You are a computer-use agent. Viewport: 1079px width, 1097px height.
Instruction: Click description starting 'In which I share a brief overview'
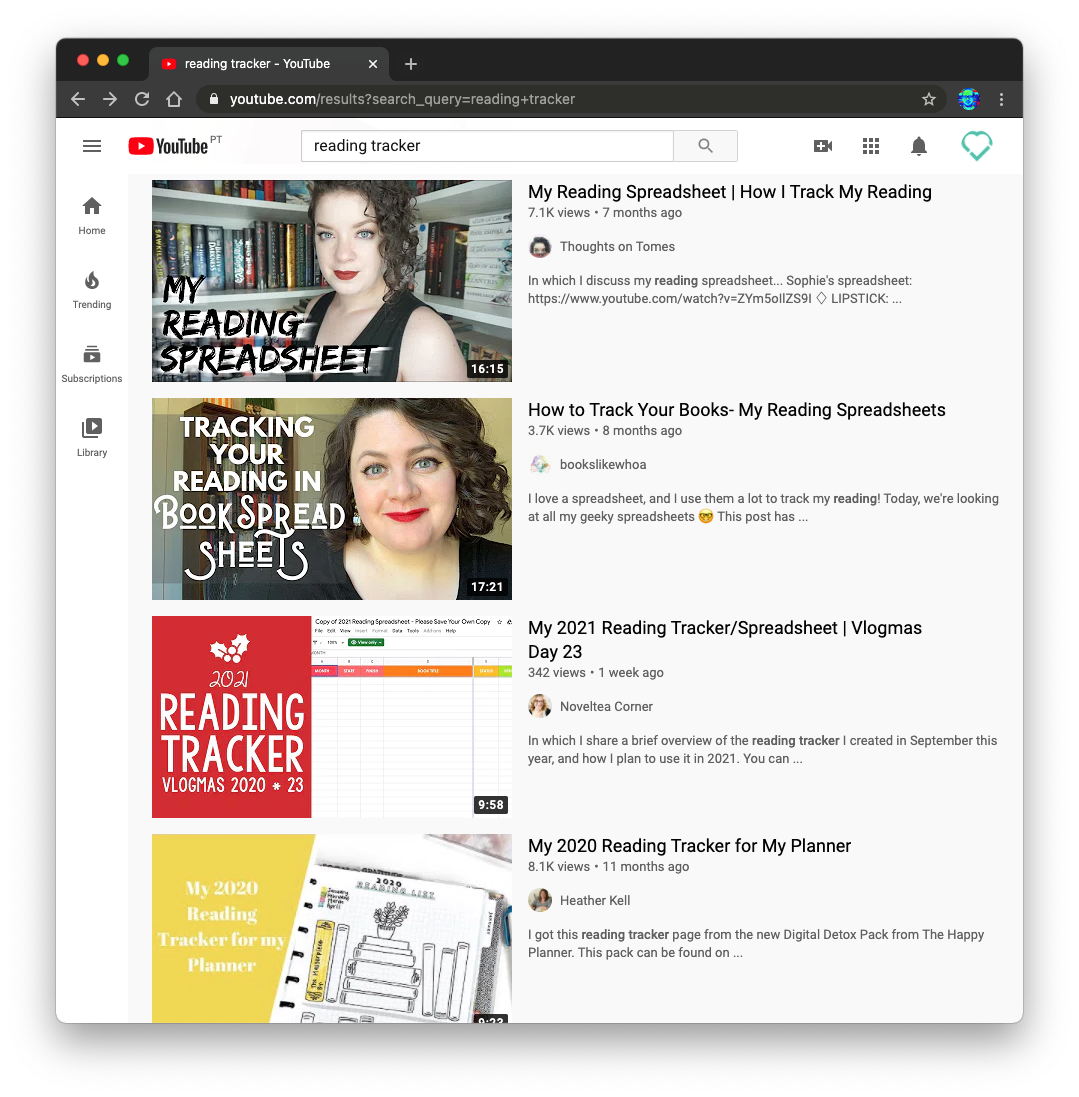tap(763, 750)
